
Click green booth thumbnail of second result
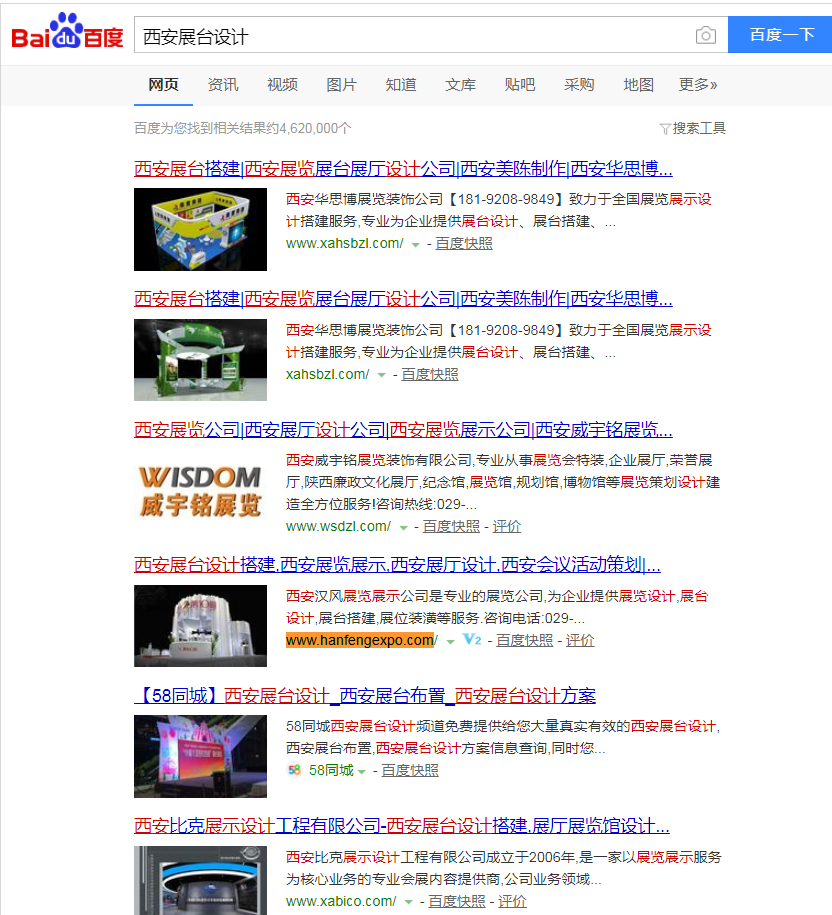[x=200, y=360]
